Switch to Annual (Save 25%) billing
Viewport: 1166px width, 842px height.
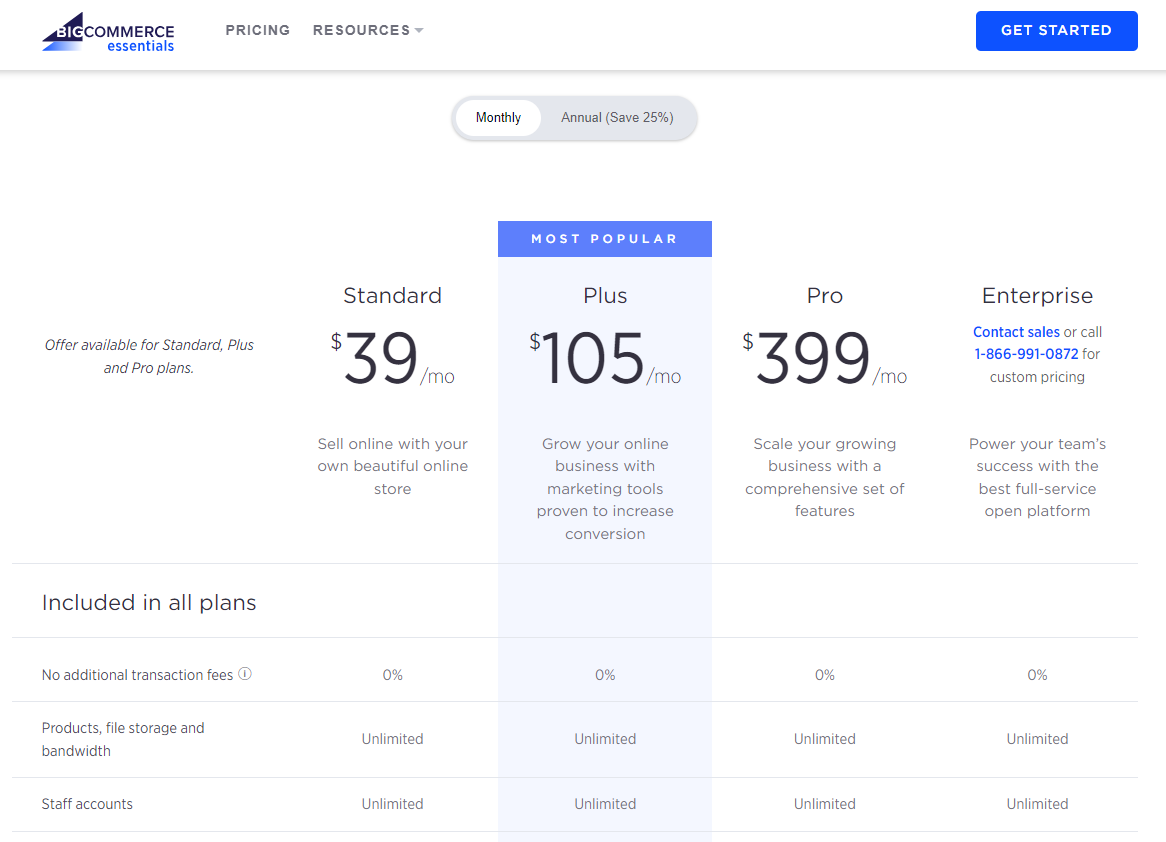(x=617, y=118)
